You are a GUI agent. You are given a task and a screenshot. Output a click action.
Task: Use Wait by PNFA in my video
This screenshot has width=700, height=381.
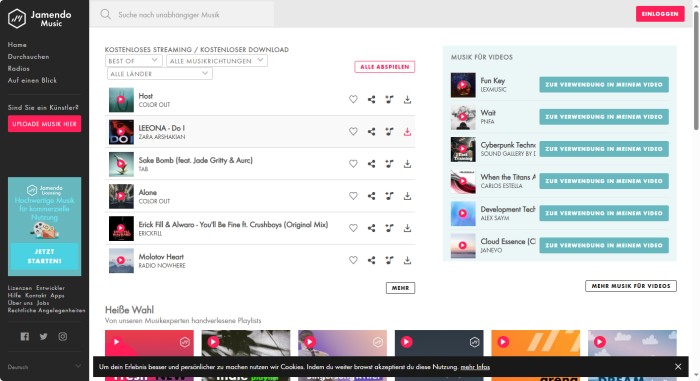[604, 117]
